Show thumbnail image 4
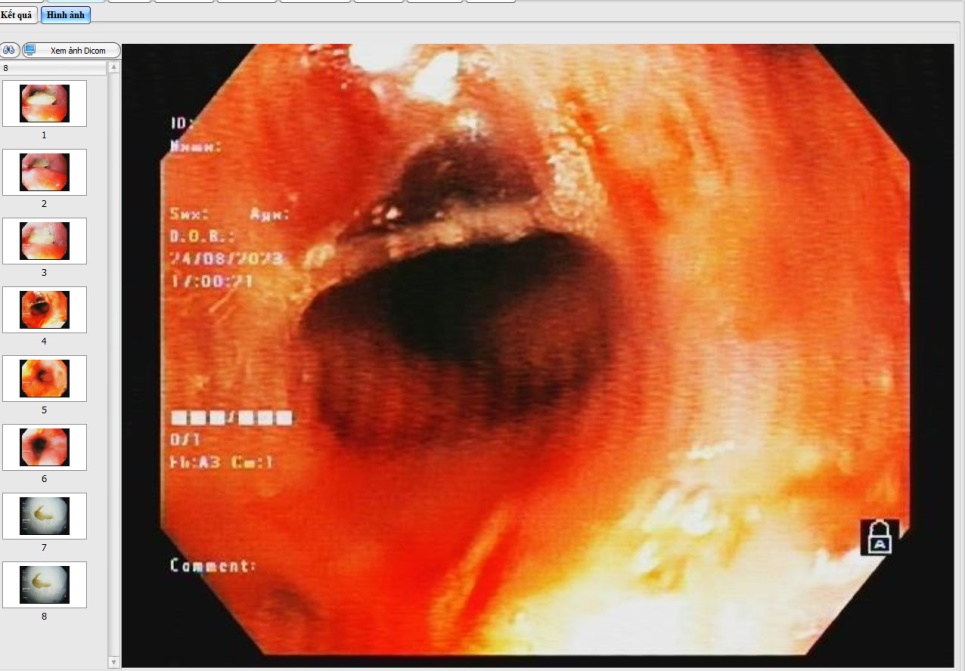The height and width of the screenshot is (671, 965). 44,310
